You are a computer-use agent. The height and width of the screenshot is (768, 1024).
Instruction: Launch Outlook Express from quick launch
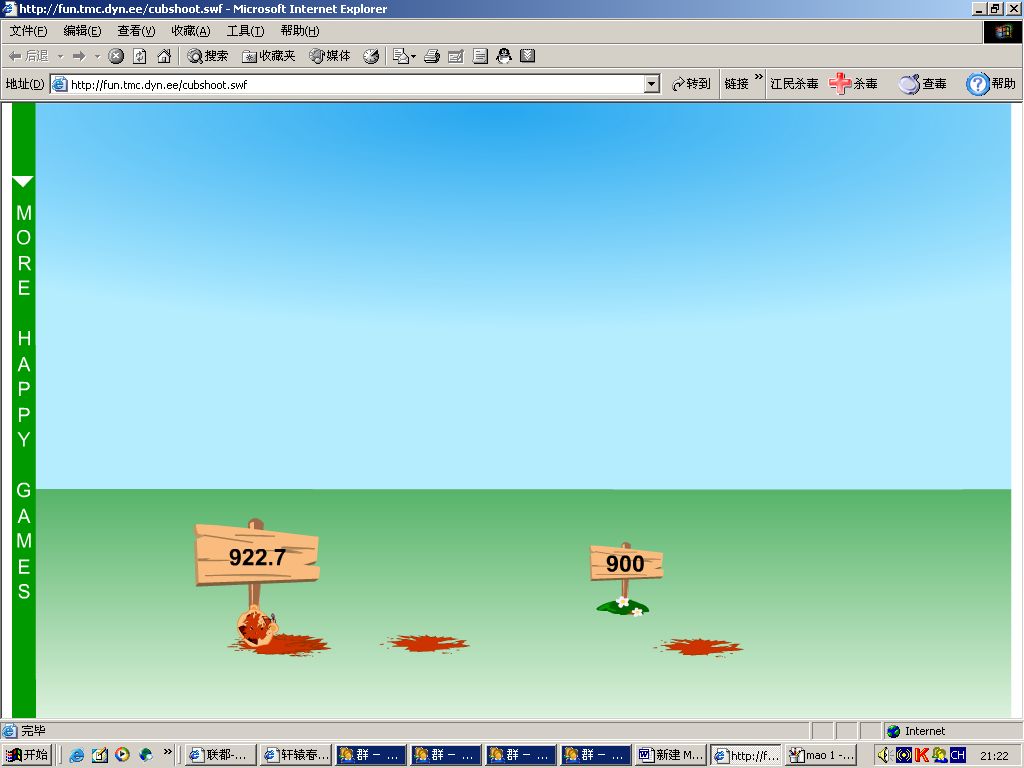click(x=99, y=755)
